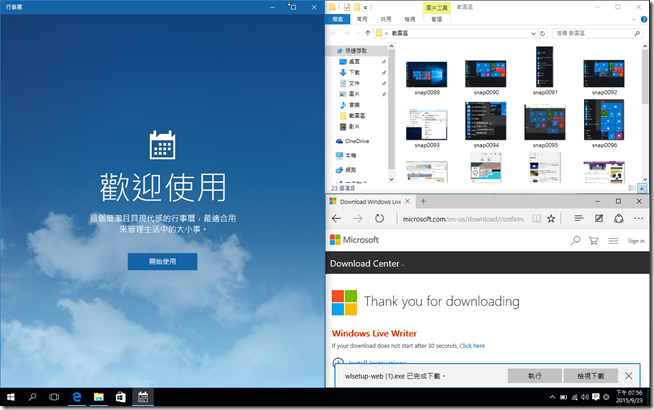
Task: Open File Explorer help question mark
Action: (644, 19)
